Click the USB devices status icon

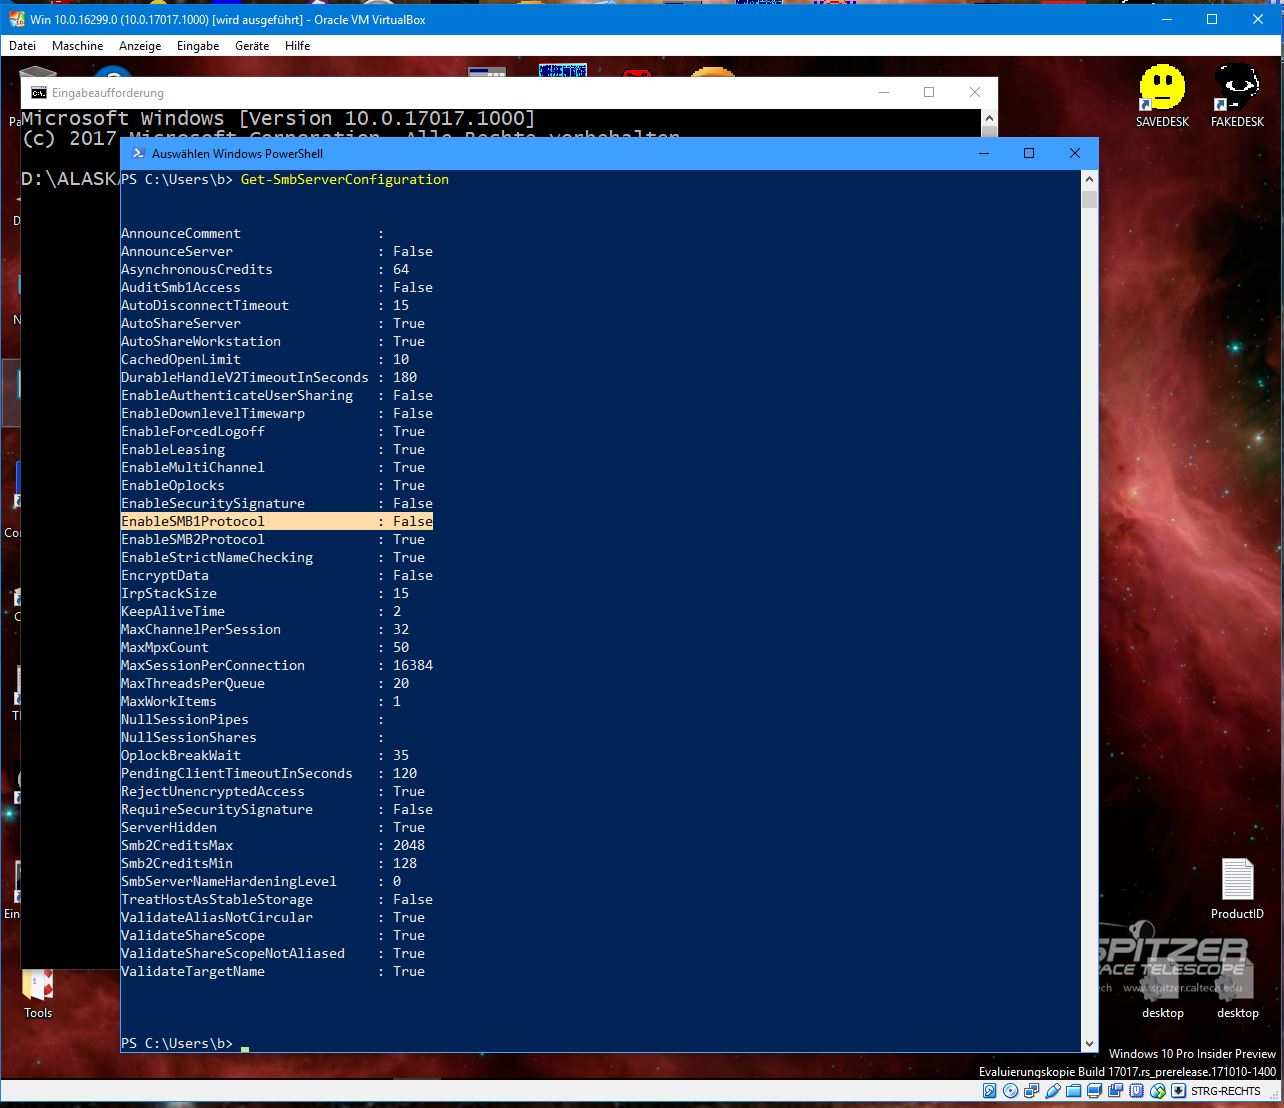pyautogui.click(x=1136, y=1090)
